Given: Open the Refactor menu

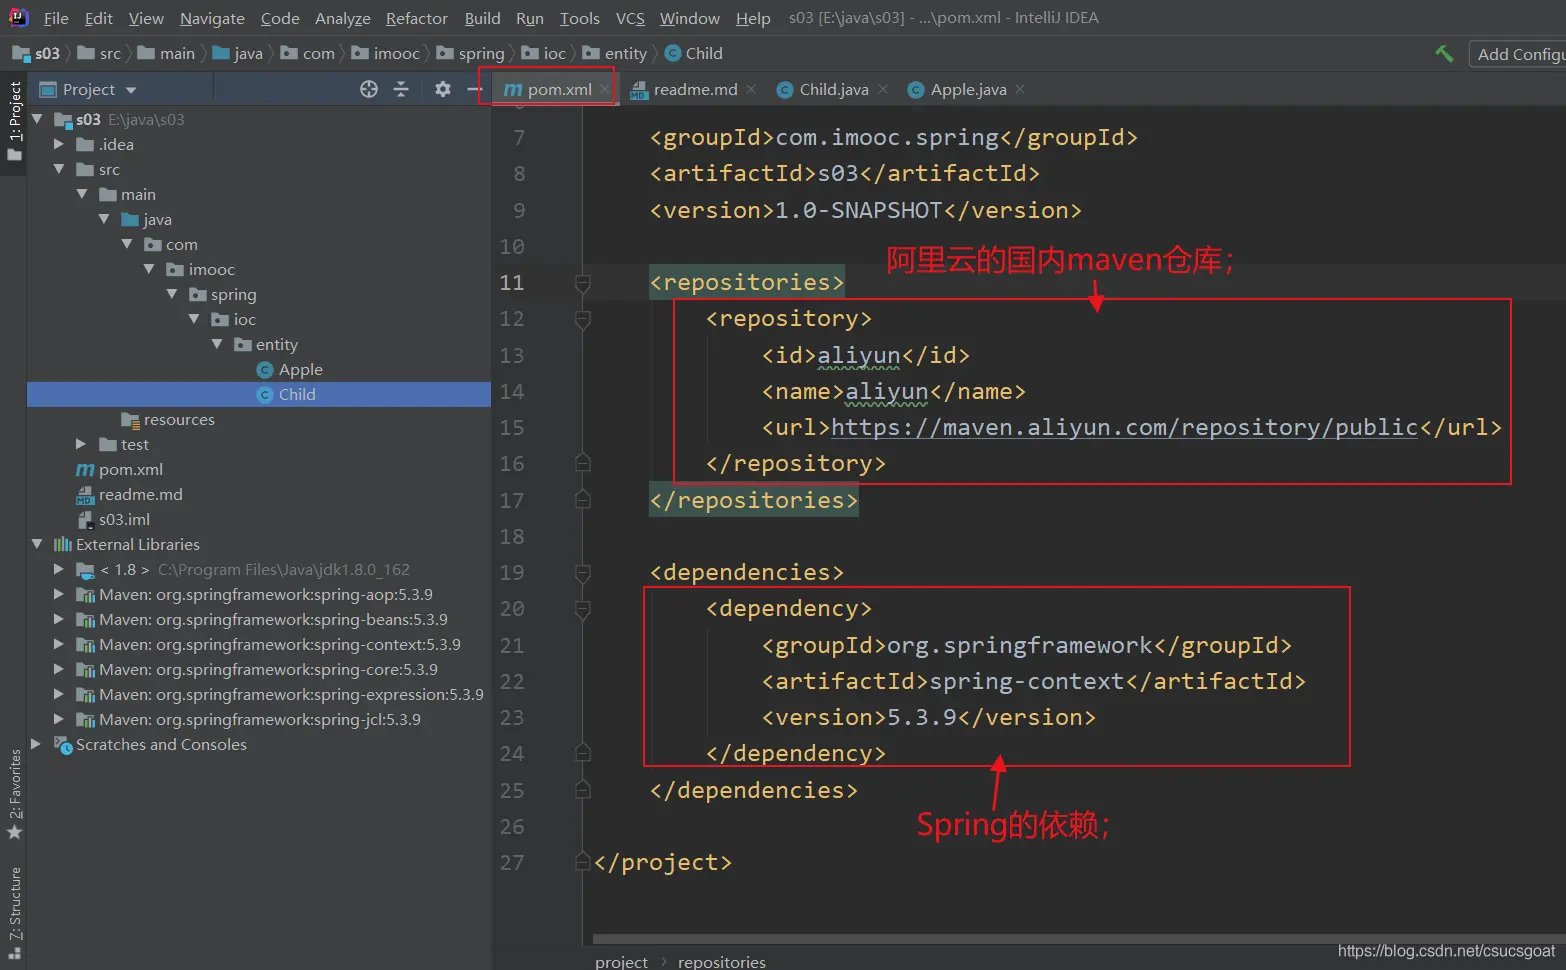Looking at the screenshot, I should tap(416, 18).
